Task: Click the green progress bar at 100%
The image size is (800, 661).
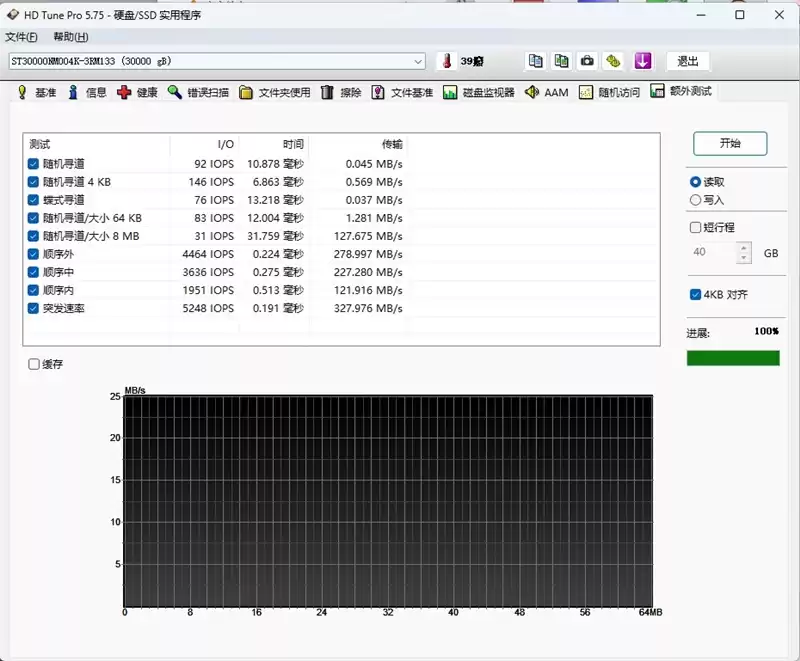Action: (x=734, y=357)
